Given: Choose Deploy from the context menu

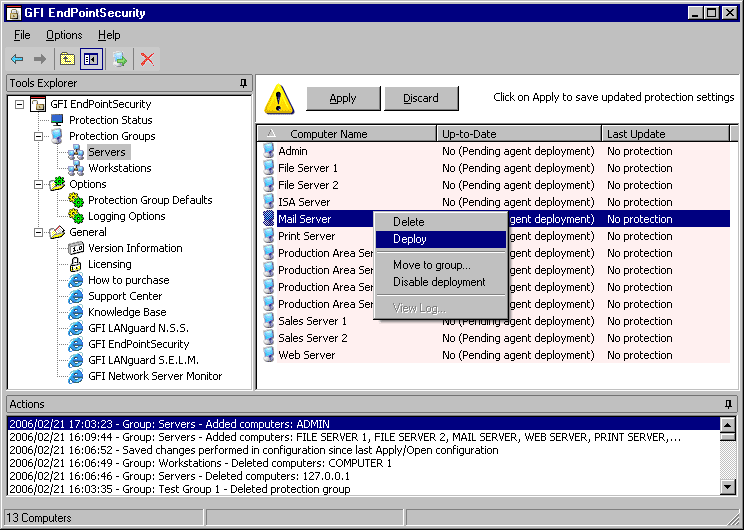Looking at the screenshot, I should tap(441, 239).
